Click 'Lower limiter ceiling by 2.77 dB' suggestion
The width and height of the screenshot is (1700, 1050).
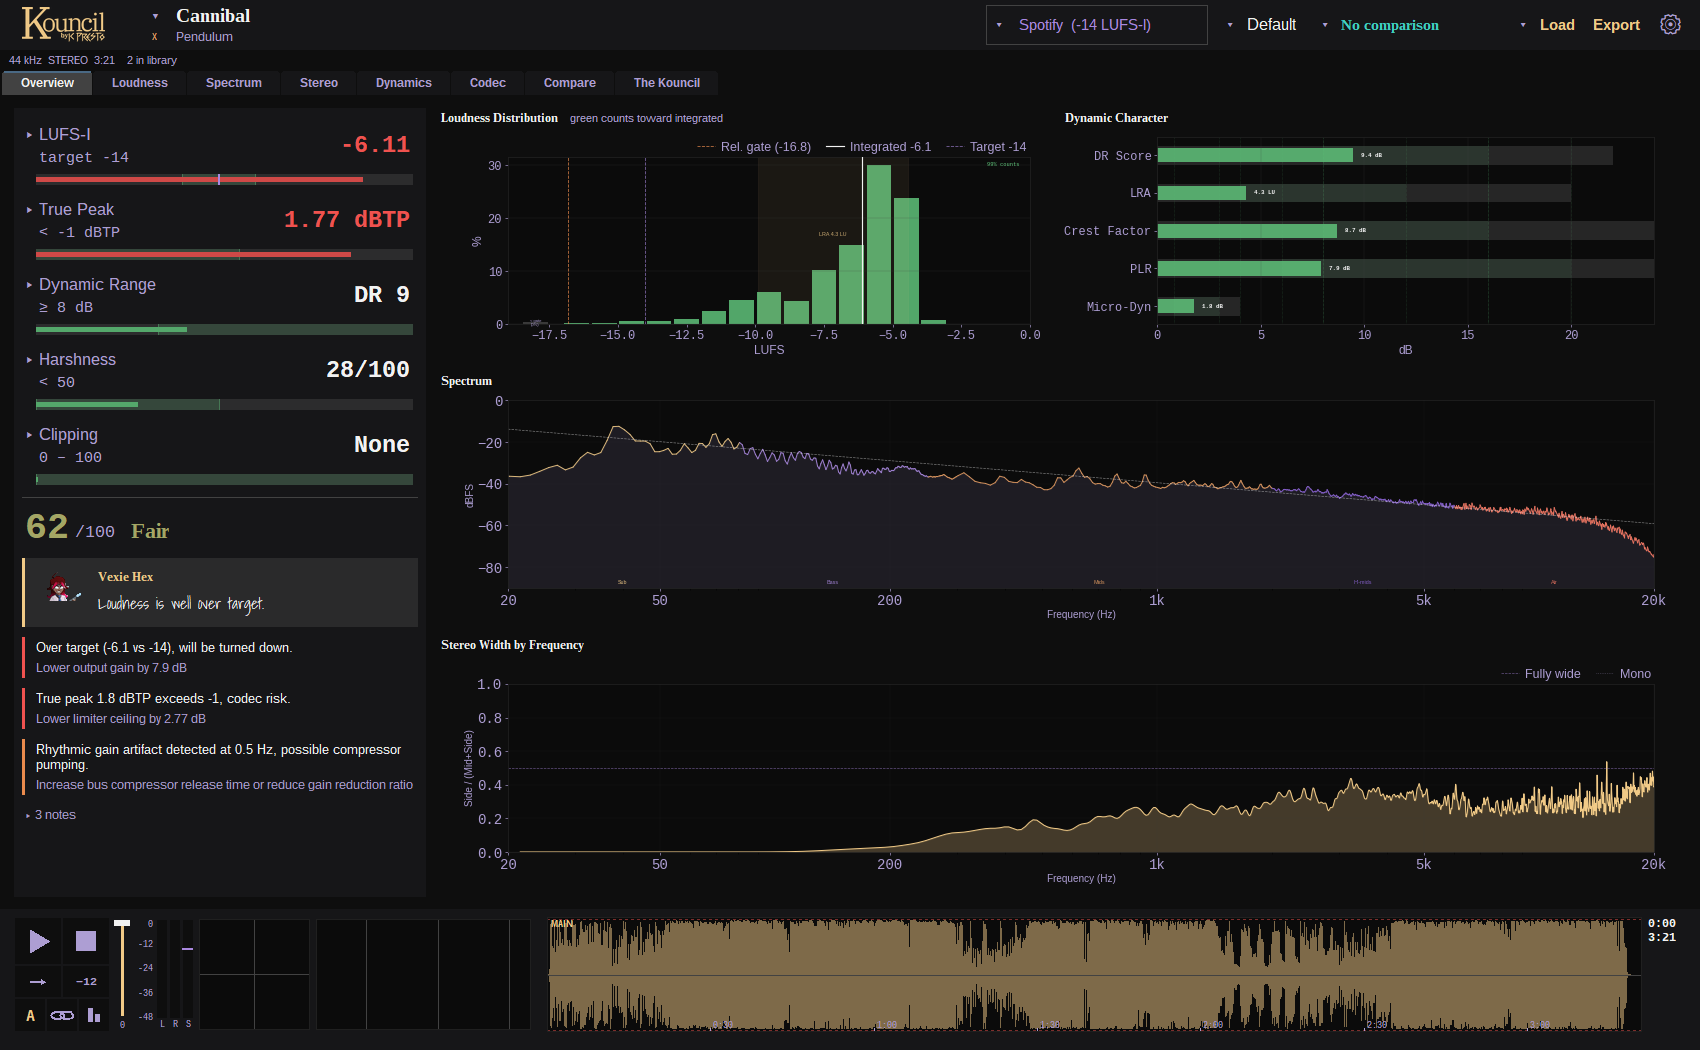[121, 719]
